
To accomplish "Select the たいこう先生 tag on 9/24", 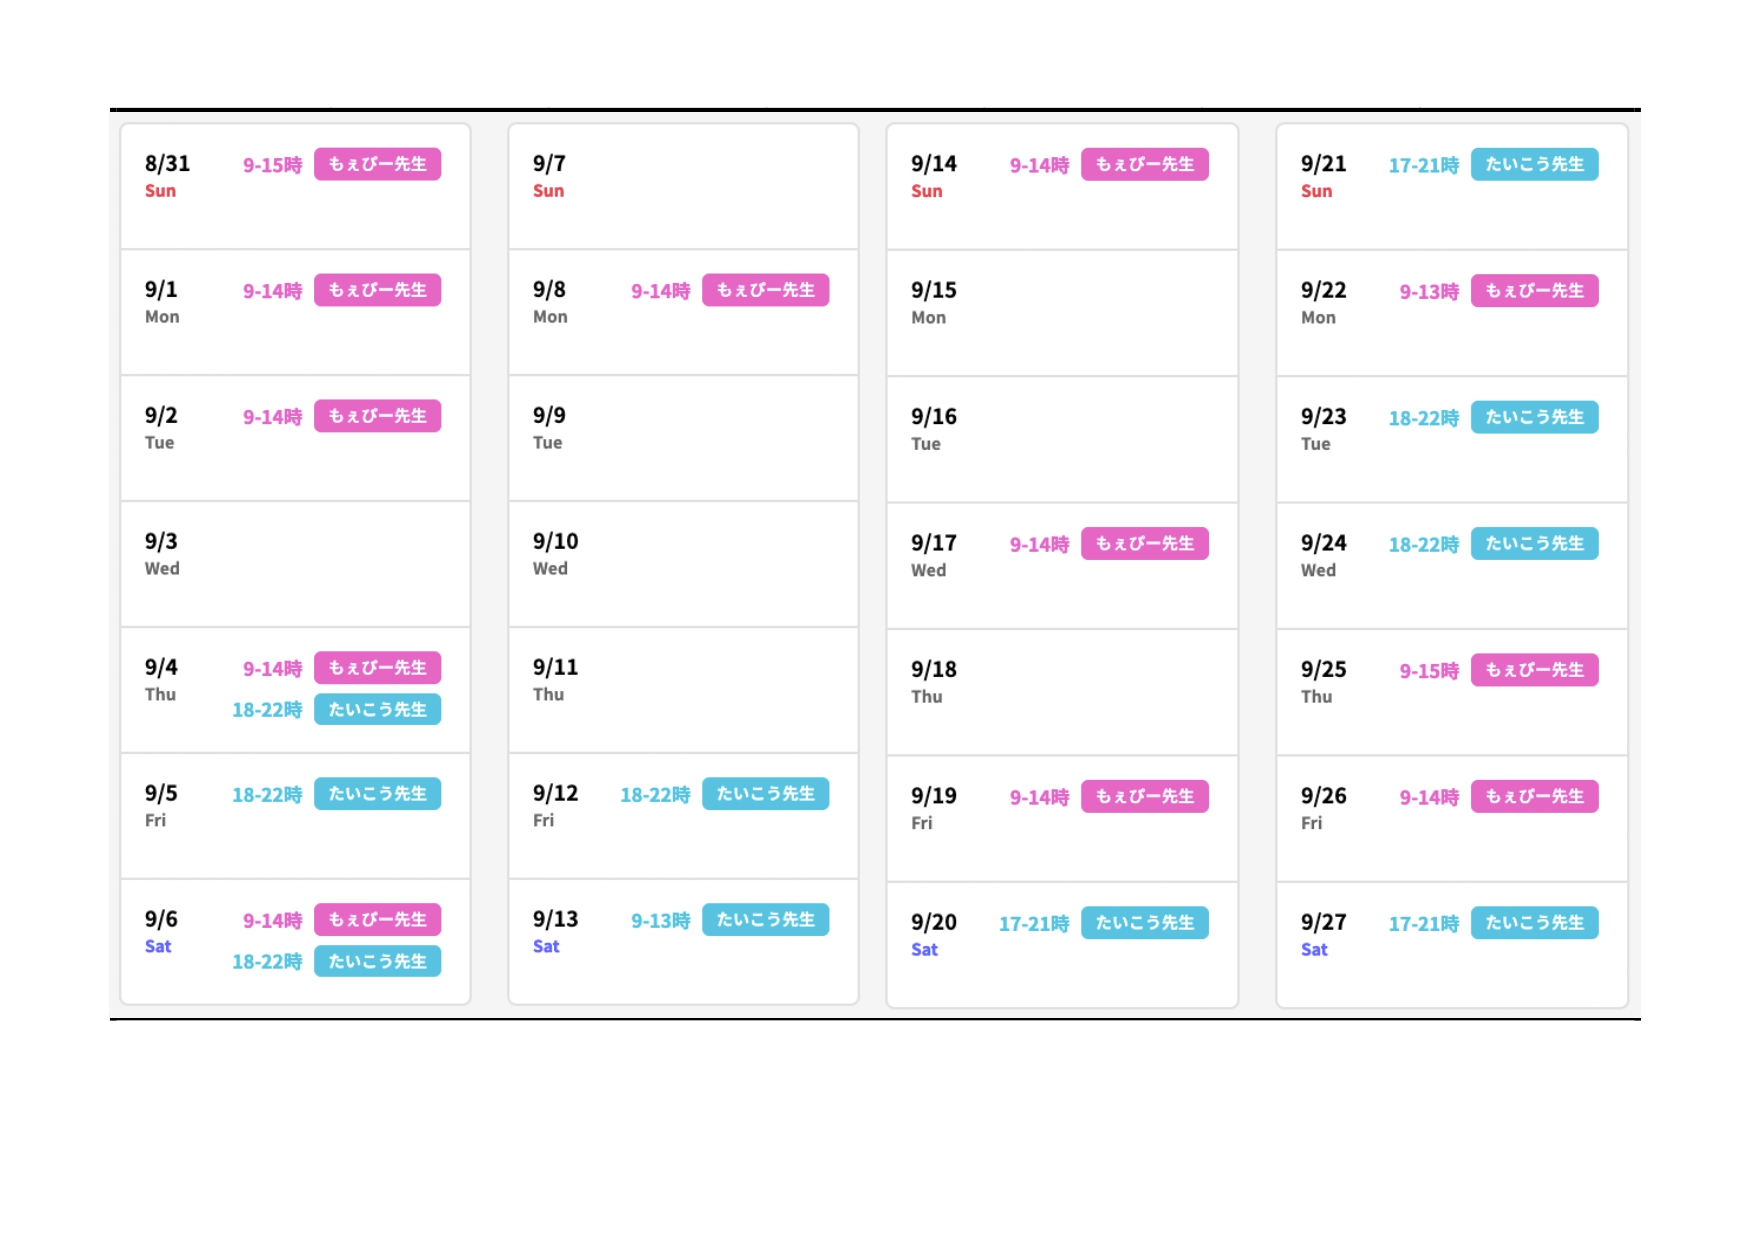I will click(1533, 543).
